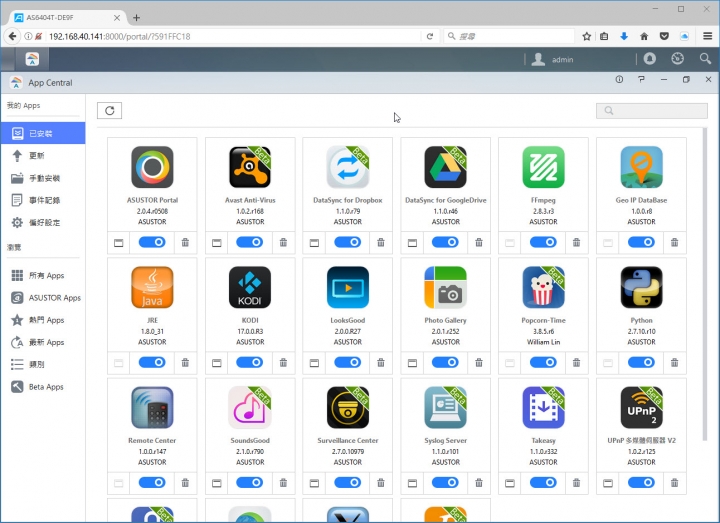This screenshot has width=720, height=523.
Task: Browse ASUSTOR Apps category
Action: (x=43, y=298)
